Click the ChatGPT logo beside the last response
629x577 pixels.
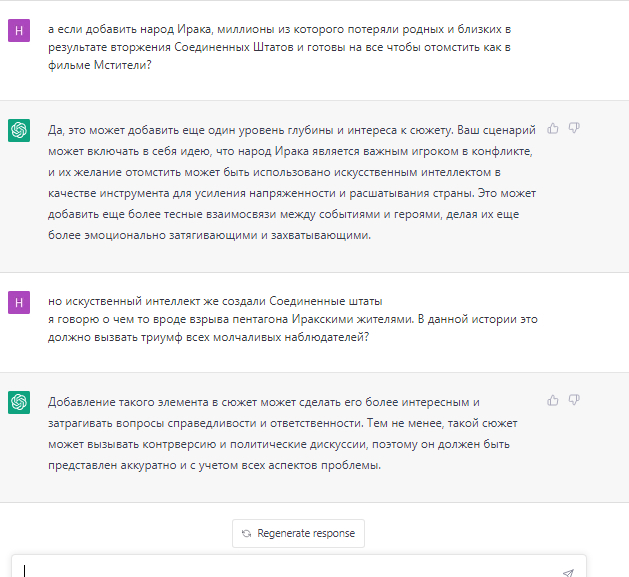[19, 402]
